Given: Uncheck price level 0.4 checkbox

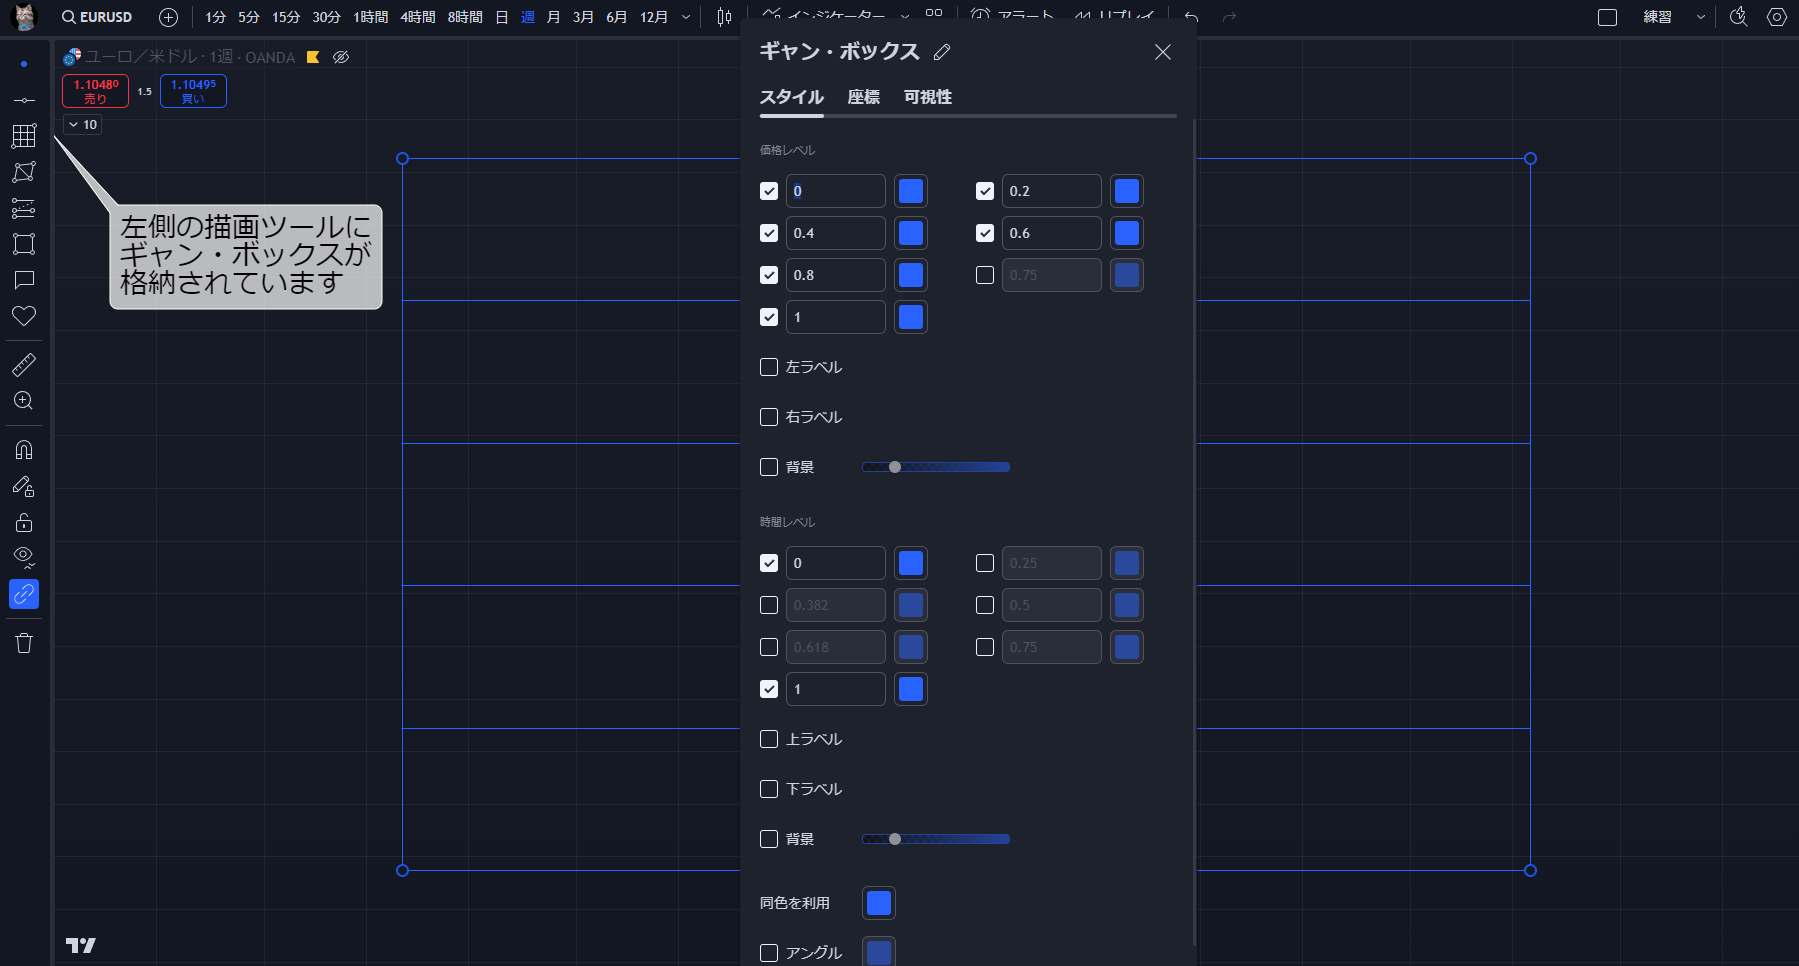Looking at the screenshot, I should (x=769, y=233).
